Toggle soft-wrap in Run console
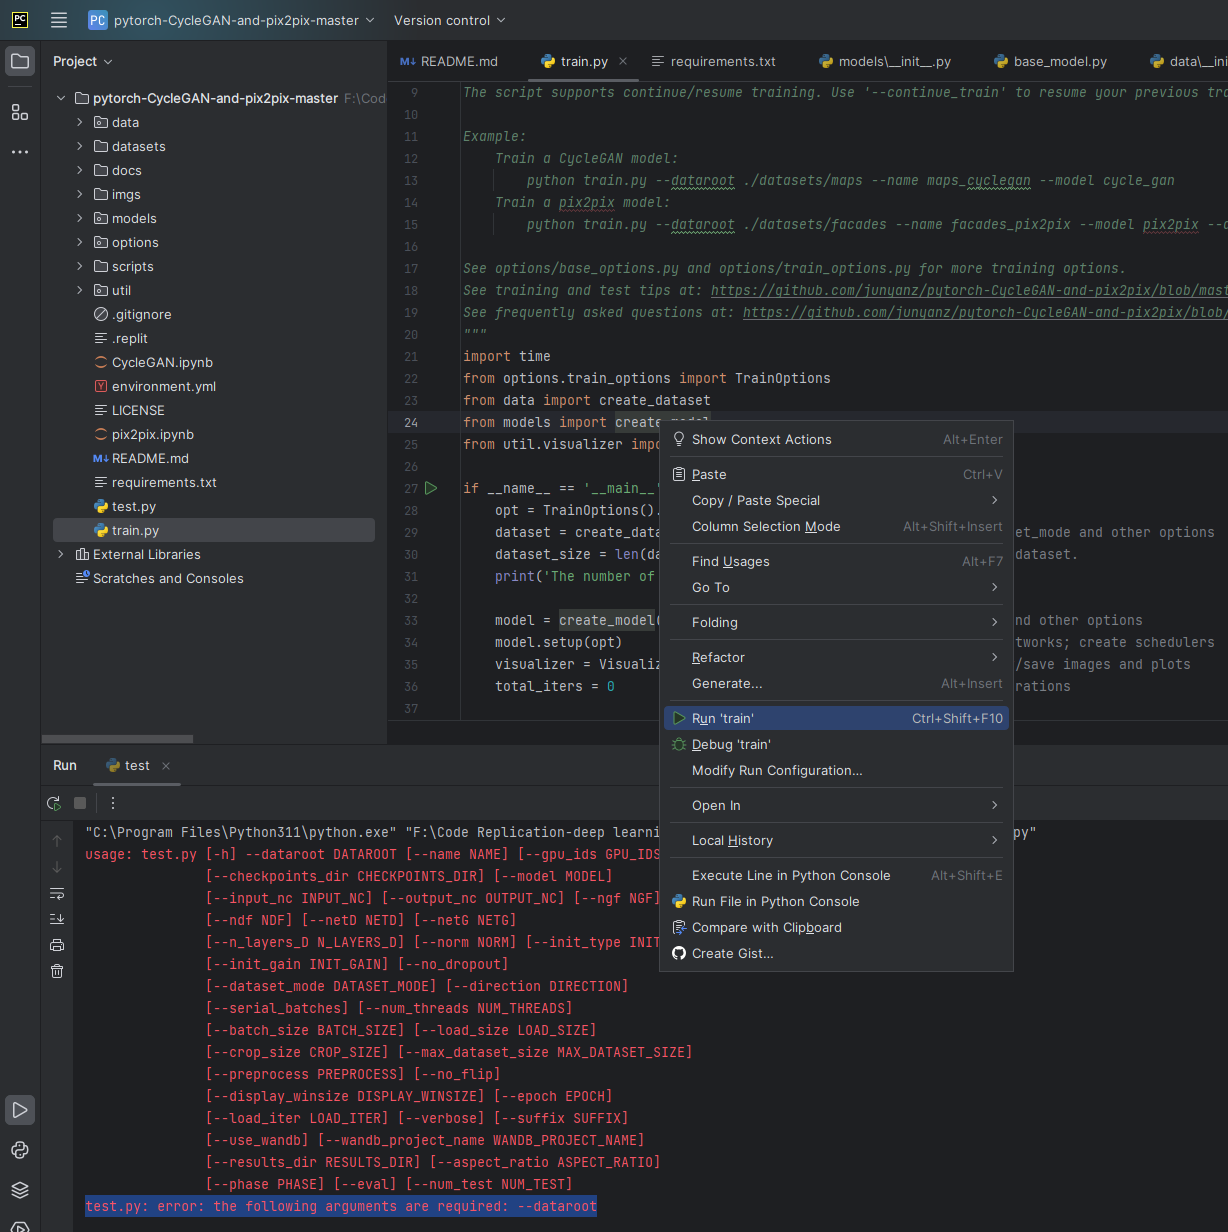This screenshot has width=1228, height=1232. pyautogui.click(x=57, y=893)
